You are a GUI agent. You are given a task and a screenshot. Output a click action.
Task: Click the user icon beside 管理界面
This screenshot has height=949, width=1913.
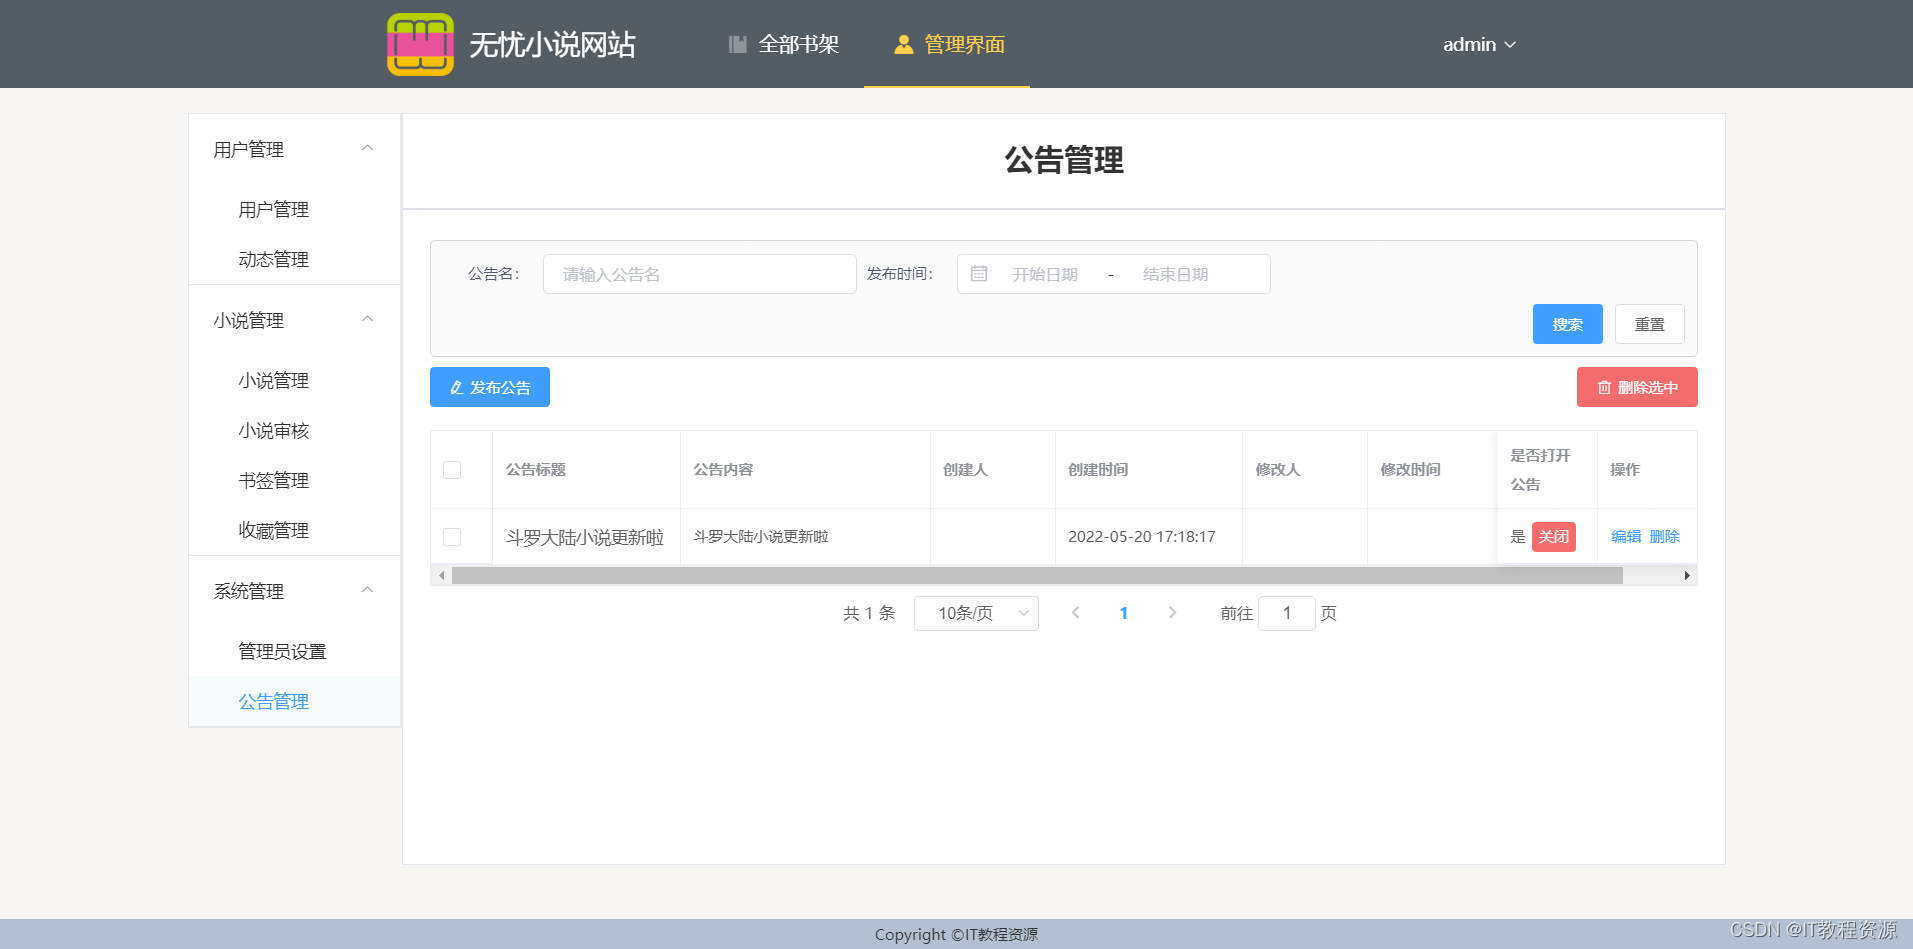click(x=904, y=44)
